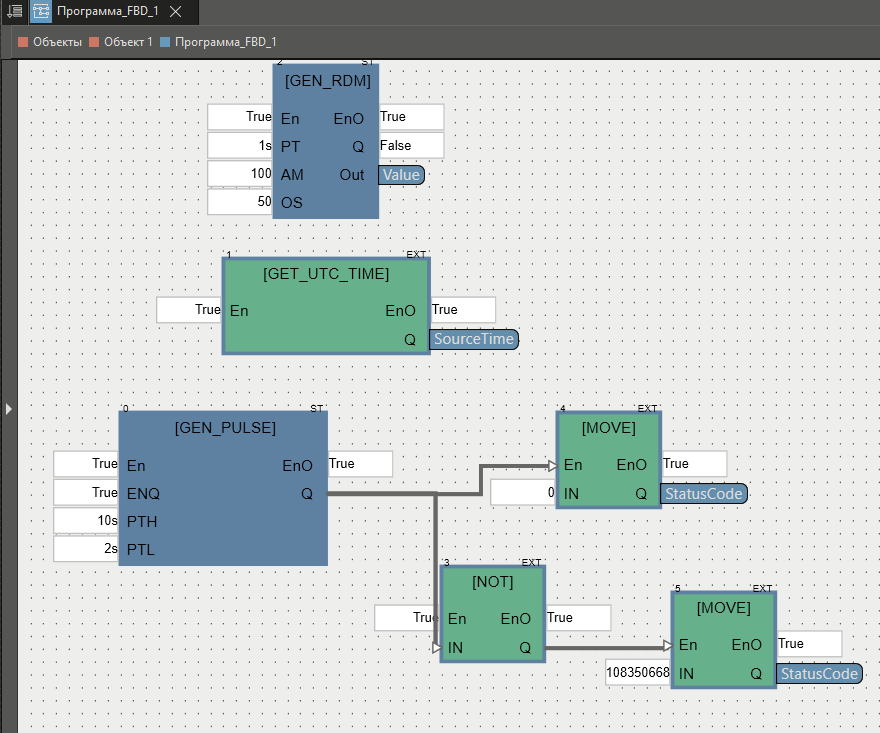The height and width of the screenshot is (733, 880).
Task: Select the GET_UTC_TIME block
Action: click(x=326, y=273)
